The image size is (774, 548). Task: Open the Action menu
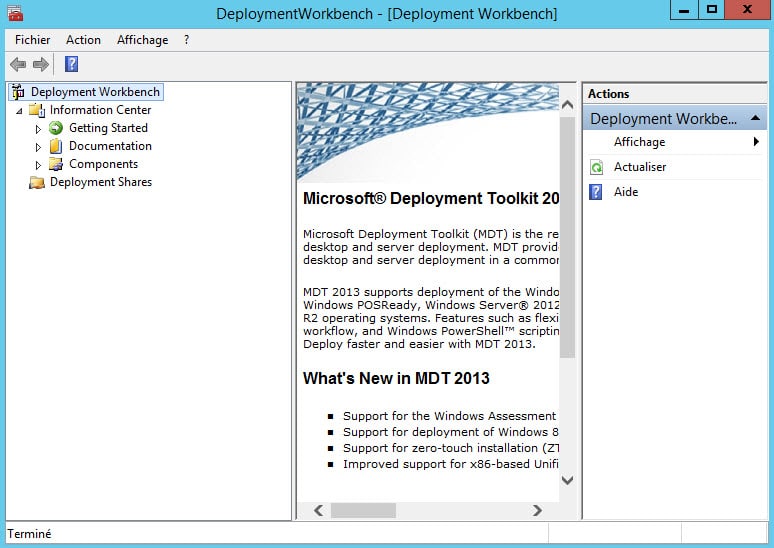tap(83, 40)
